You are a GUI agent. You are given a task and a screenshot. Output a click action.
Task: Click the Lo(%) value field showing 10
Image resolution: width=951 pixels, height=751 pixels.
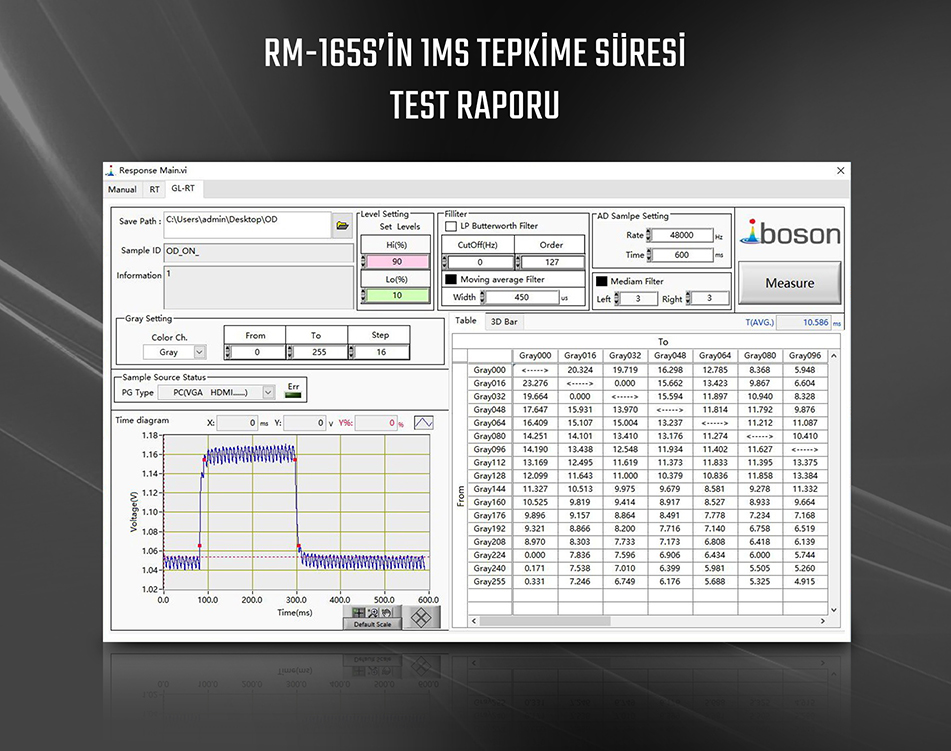[397, 296]
